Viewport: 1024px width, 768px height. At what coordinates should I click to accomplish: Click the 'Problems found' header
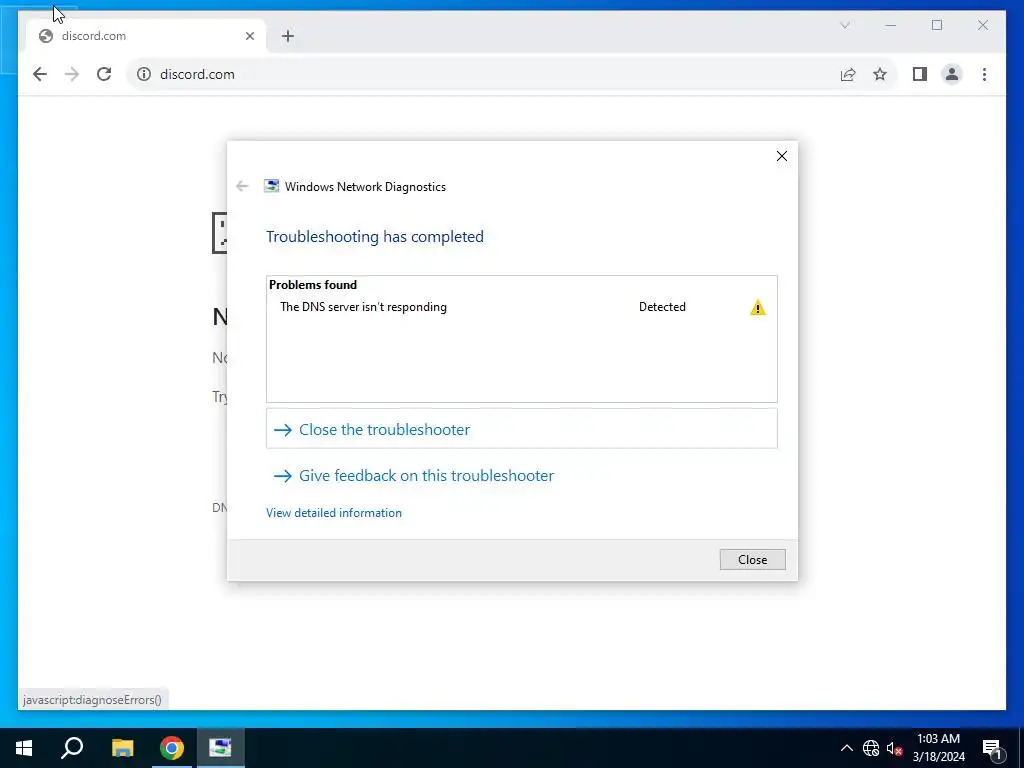[x=313, y=285]
